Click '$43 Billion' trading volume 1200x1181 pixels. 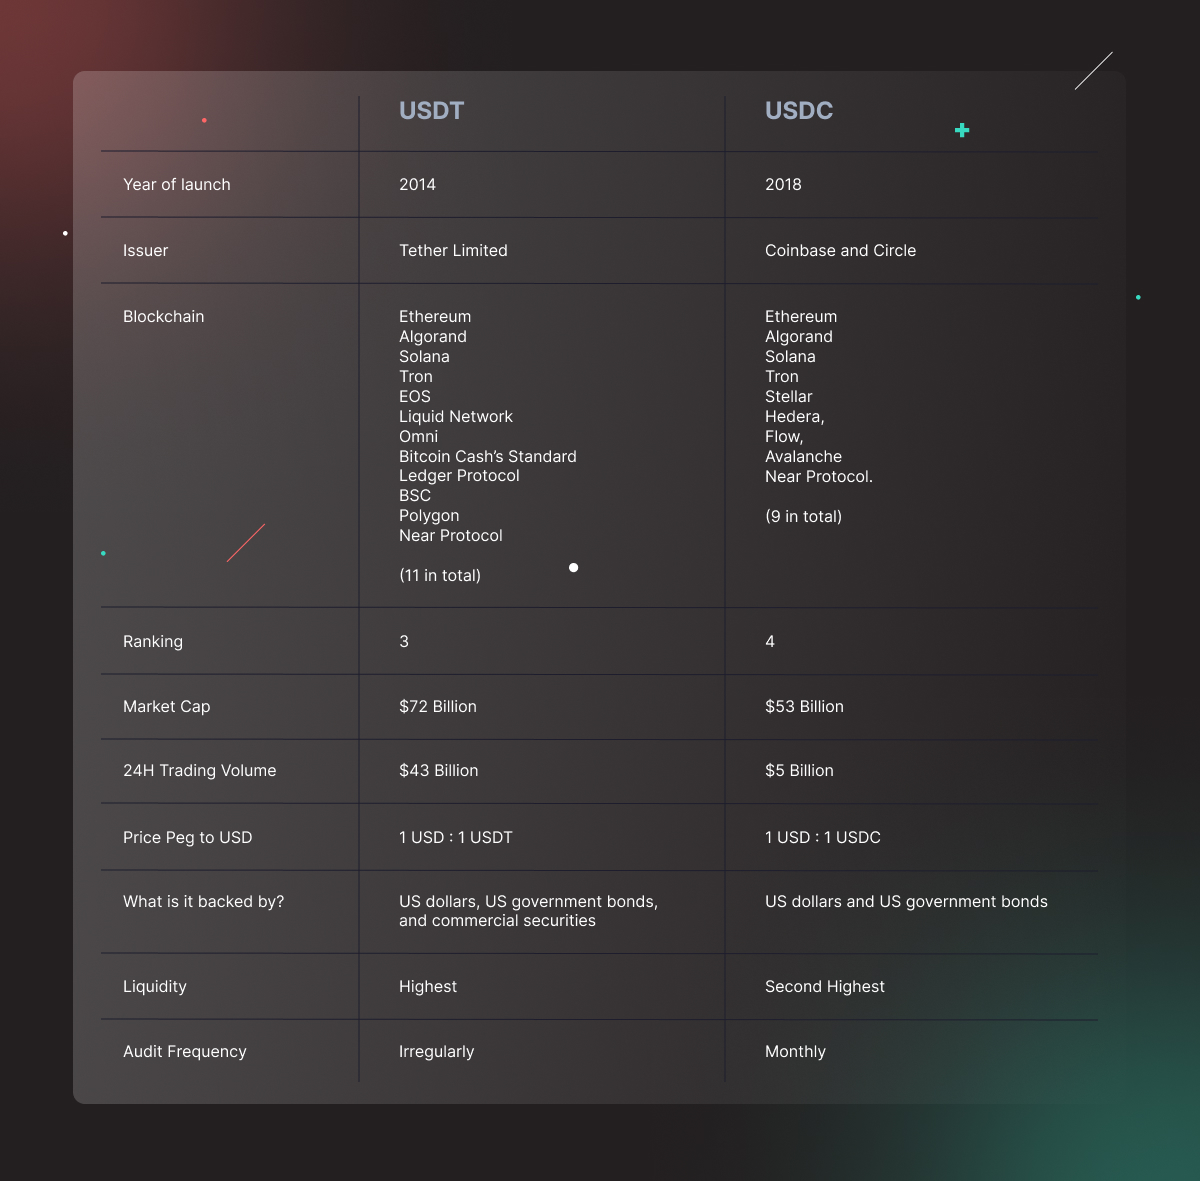pyautogui.click(x=439, y=770)
